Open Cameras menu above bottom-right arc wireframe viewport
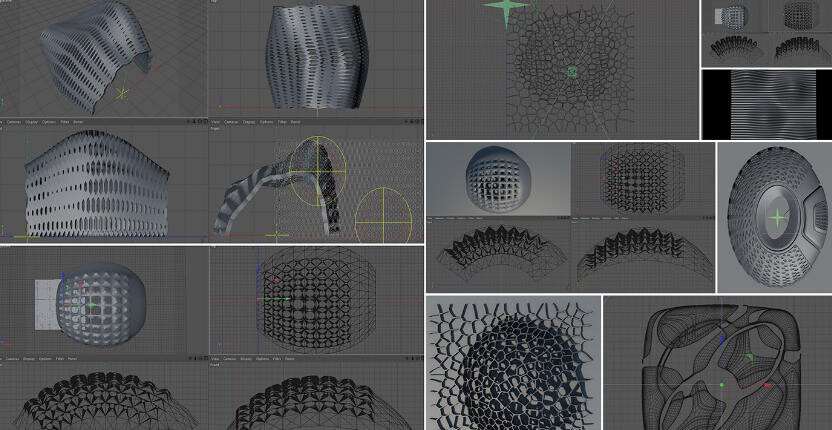The height and width of the screenshot is (430, 832). [x=231, y=357]
